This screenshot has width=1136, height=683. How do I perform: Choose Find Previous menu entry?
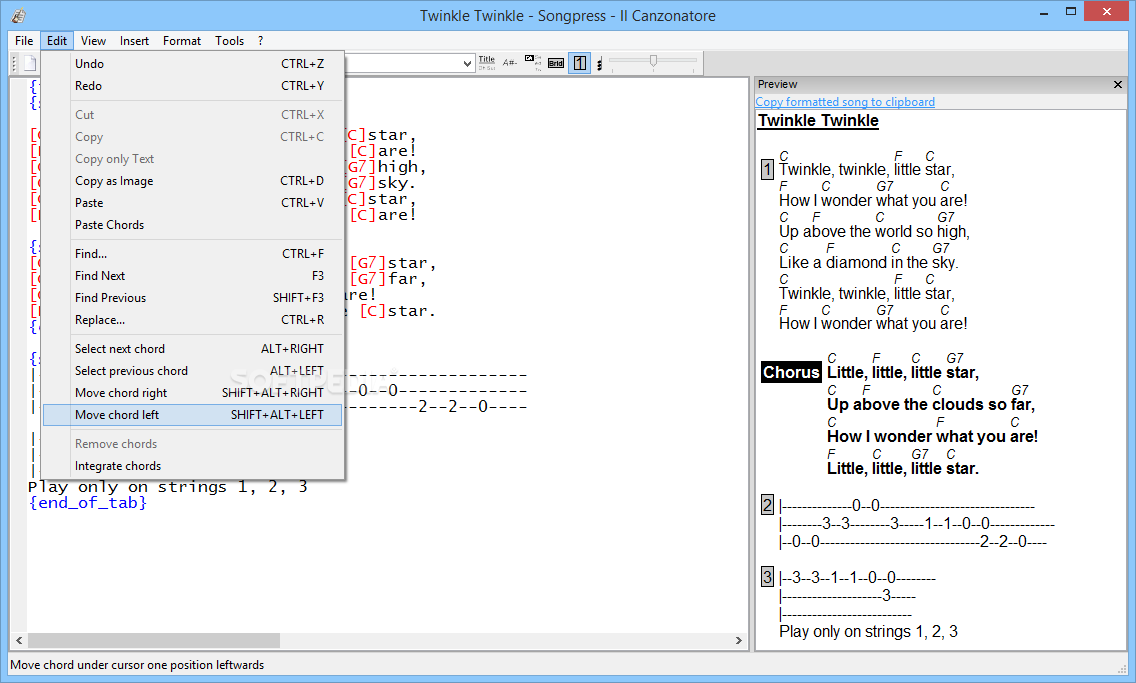[x=193, y=298]
